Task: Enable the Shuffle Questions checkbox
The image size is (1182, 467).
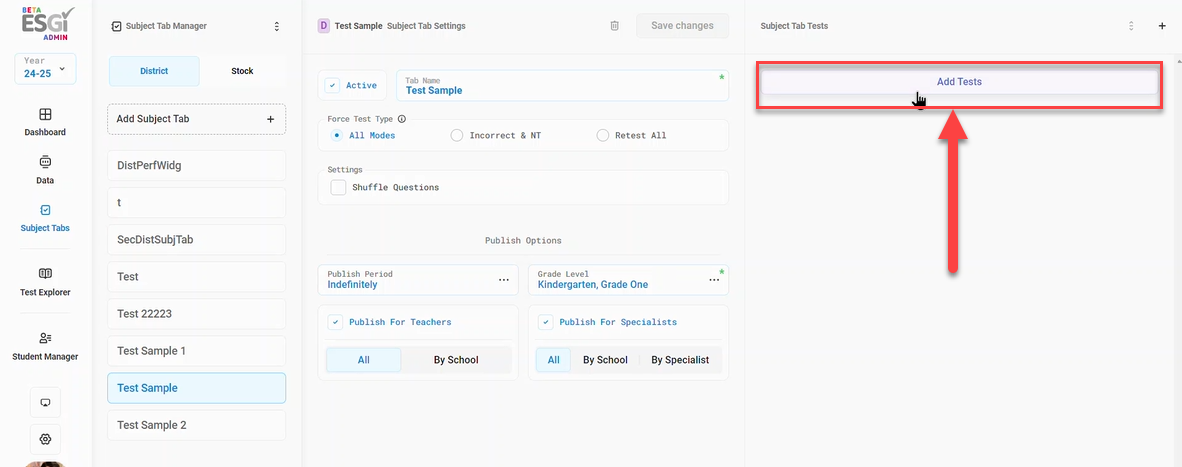Action: click(x=338, y=187)
